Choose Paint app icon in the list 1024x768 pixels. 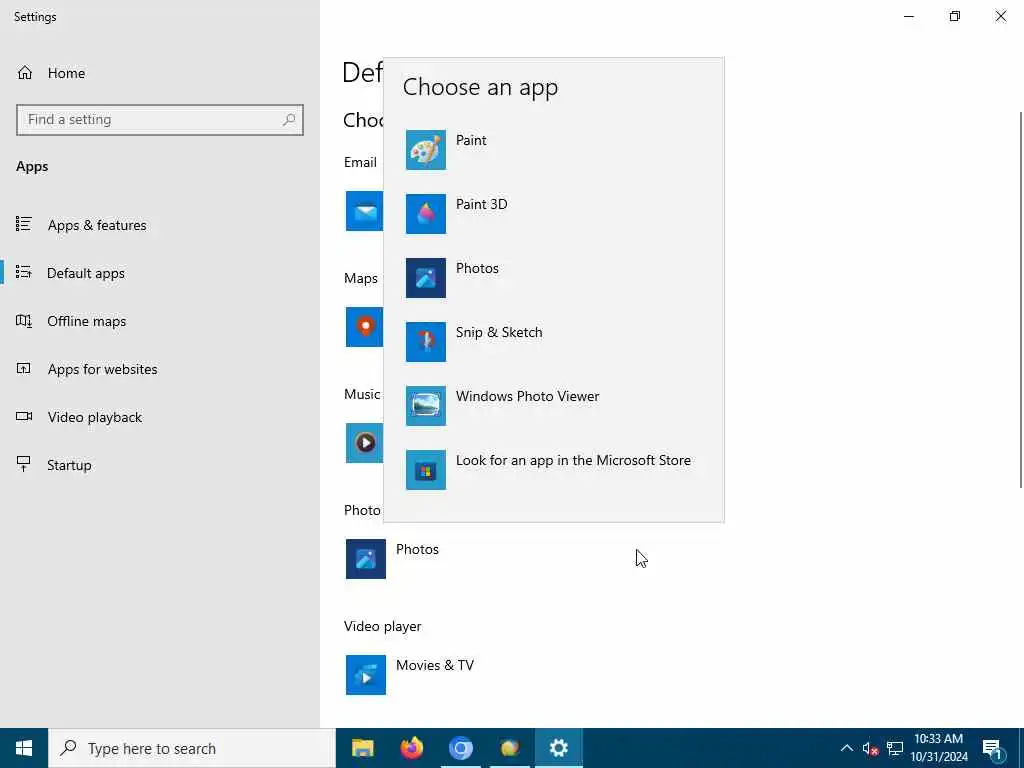pyautogui.click(x=426, y=150)
